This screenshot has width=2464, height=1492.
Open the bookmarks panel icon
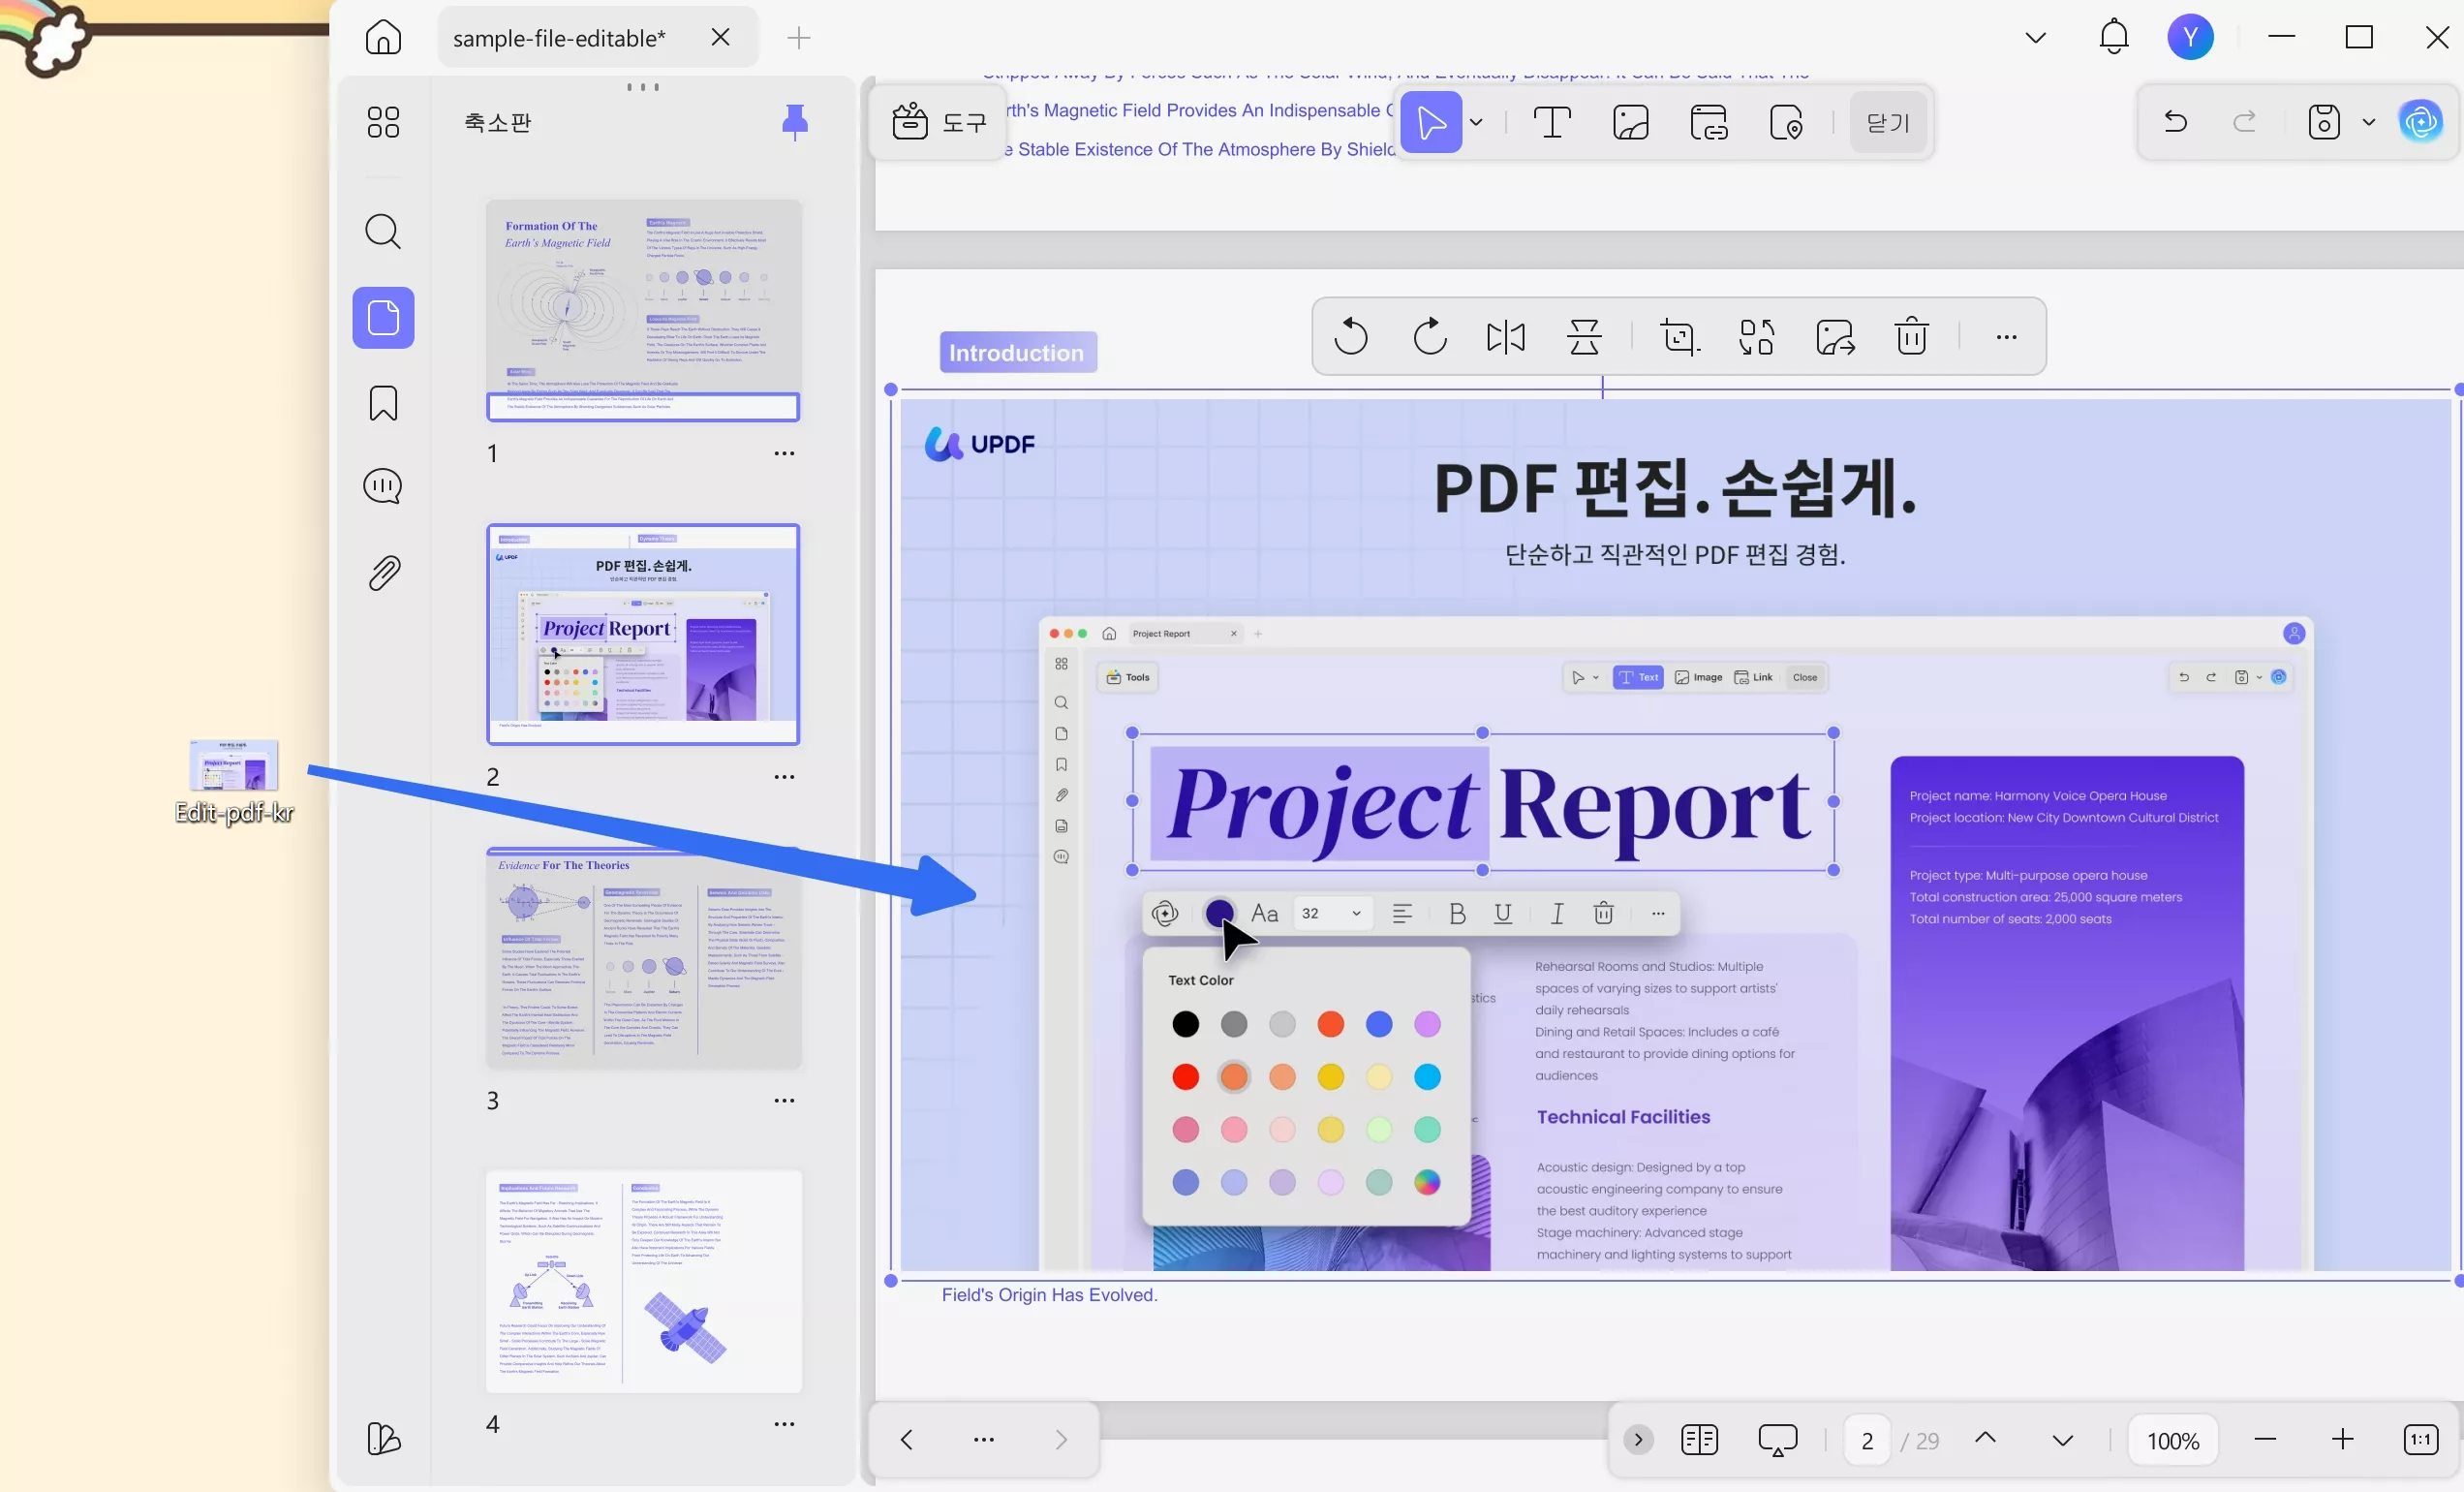click(383, 403)
